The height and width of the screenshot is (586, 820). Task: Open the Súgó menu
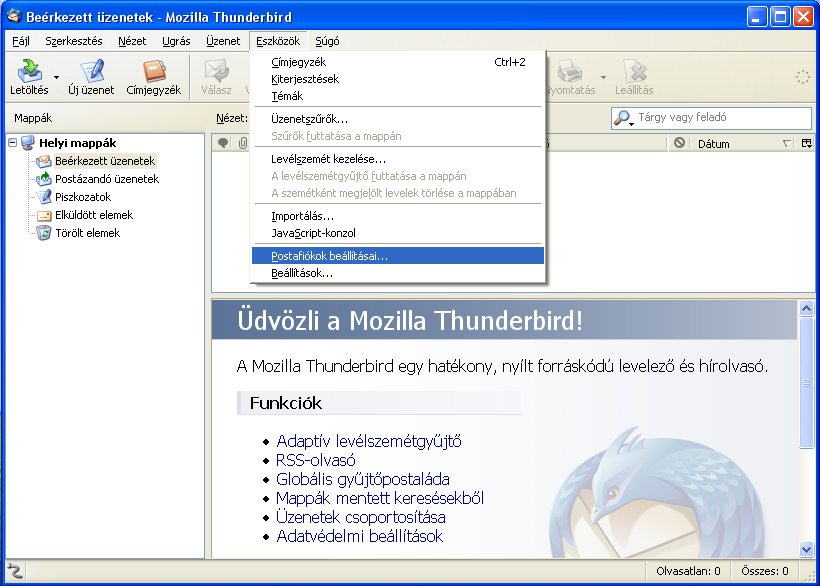[327, 41]
